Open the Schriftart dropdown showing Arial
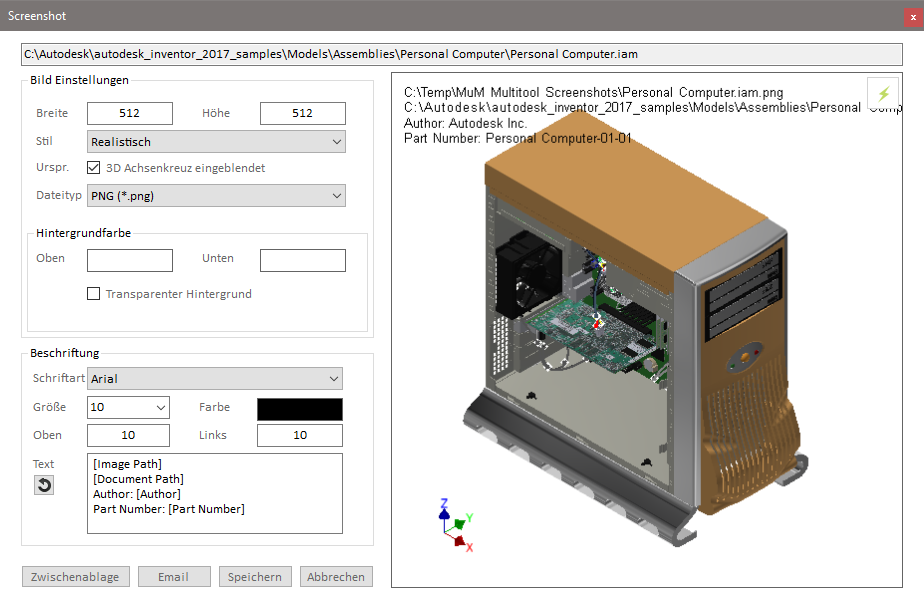The image size is (924, 614). [x=214, y=378]
